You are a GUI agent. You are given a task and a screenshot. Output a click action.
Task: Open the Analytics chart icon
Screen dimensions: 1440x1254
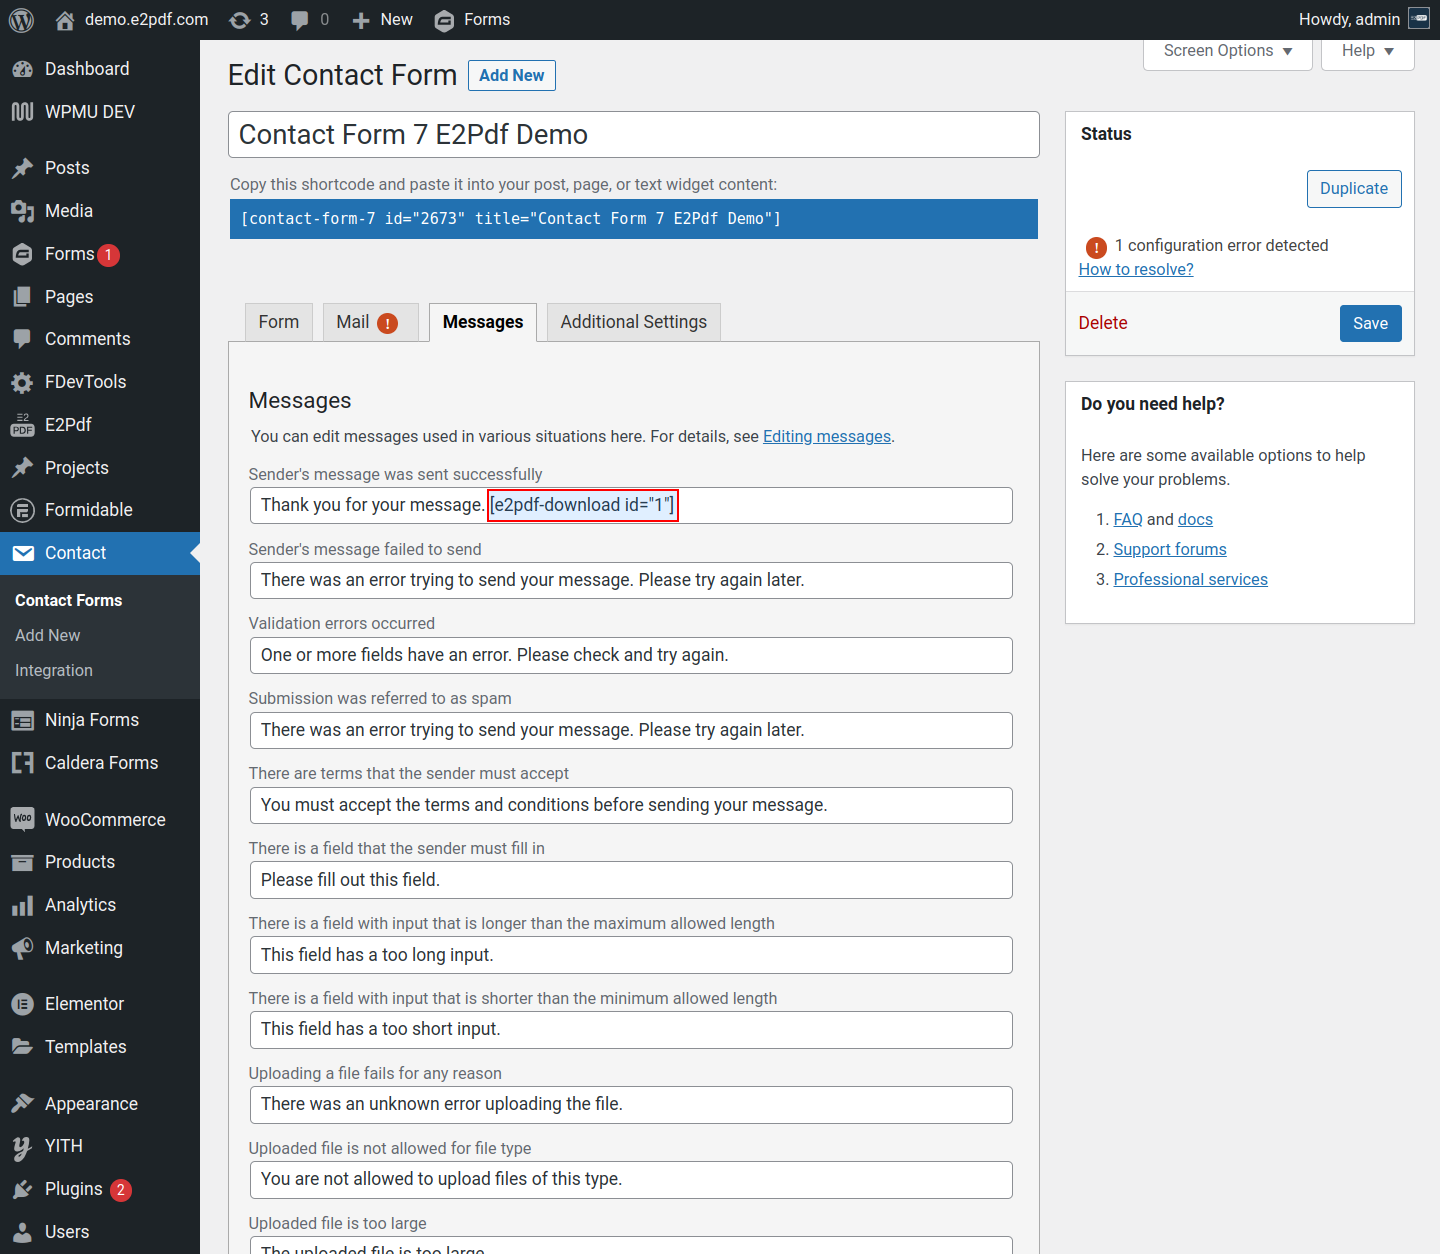22,905
